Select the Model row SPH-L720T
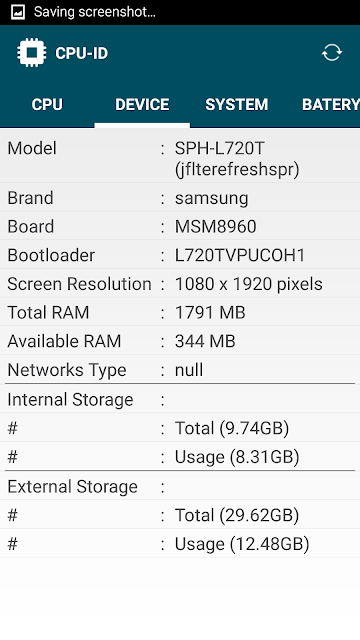This screenshot has height=640, width=360. click(180, 159)
